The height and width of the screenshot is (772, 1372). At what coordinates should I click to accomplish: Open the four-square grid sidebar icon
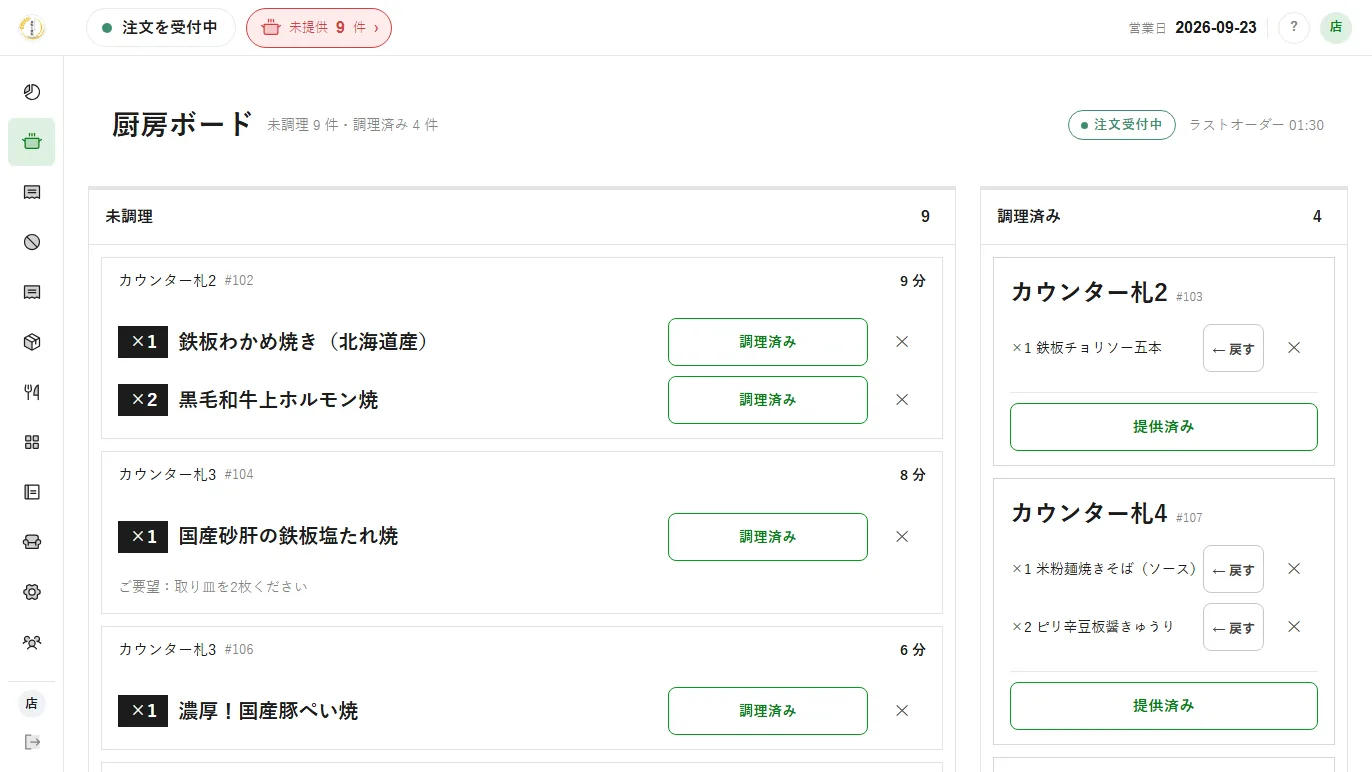[32, 442]
